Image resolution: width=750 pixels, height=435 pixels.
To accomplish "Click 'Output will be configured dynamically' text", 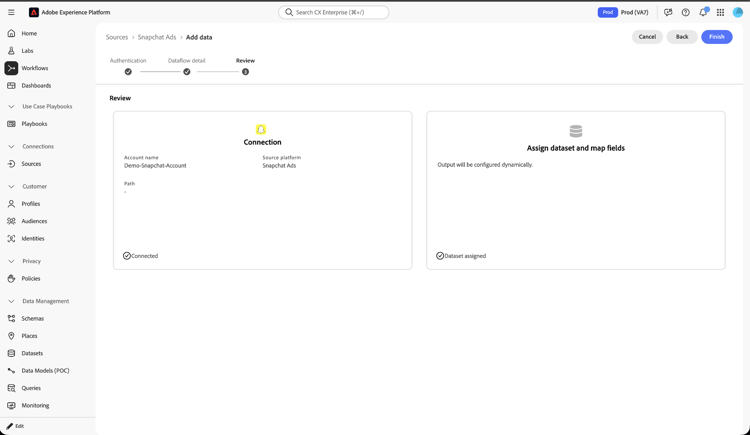I will click(x=485, y=165).
